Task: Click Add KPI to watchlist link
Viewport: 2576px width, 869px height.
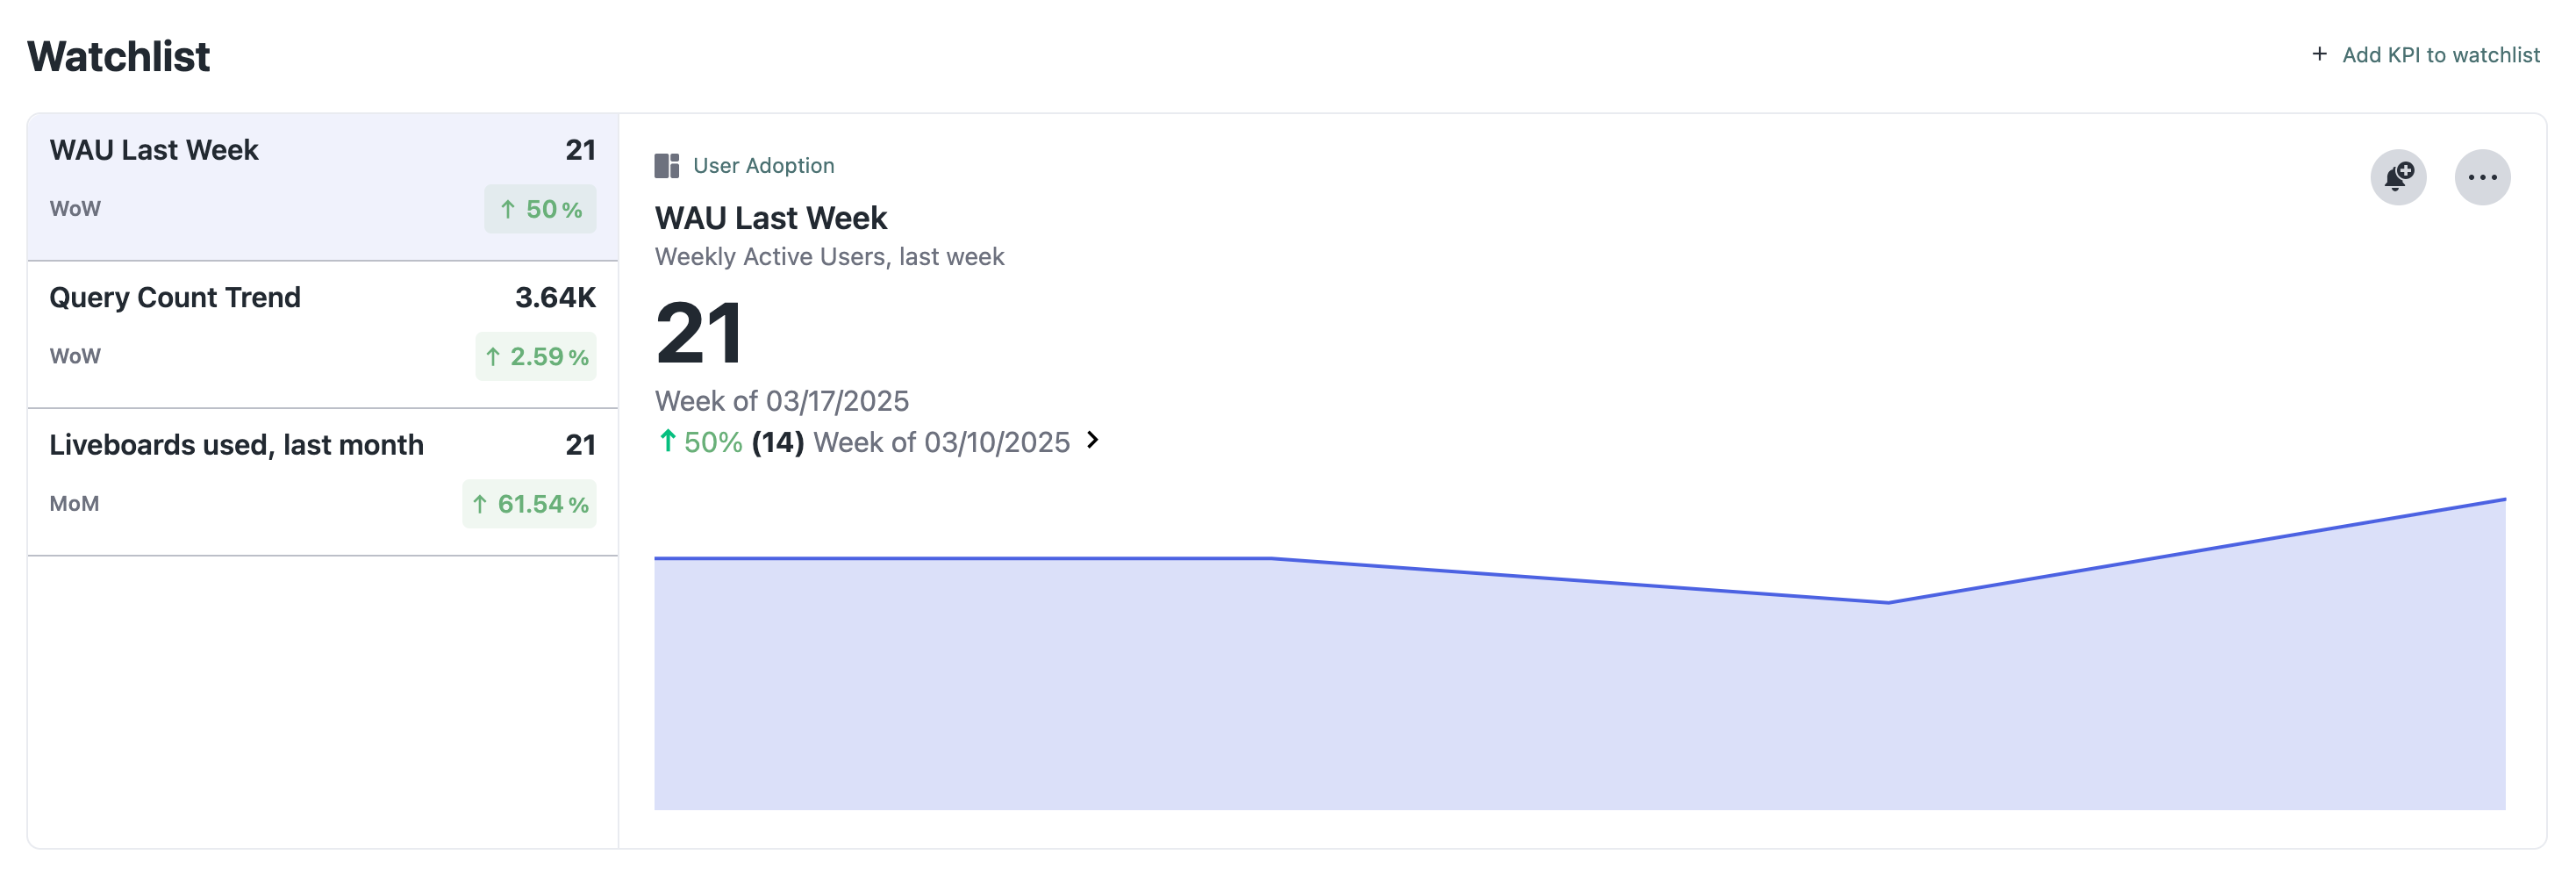Action: (x=2440, y=55)
